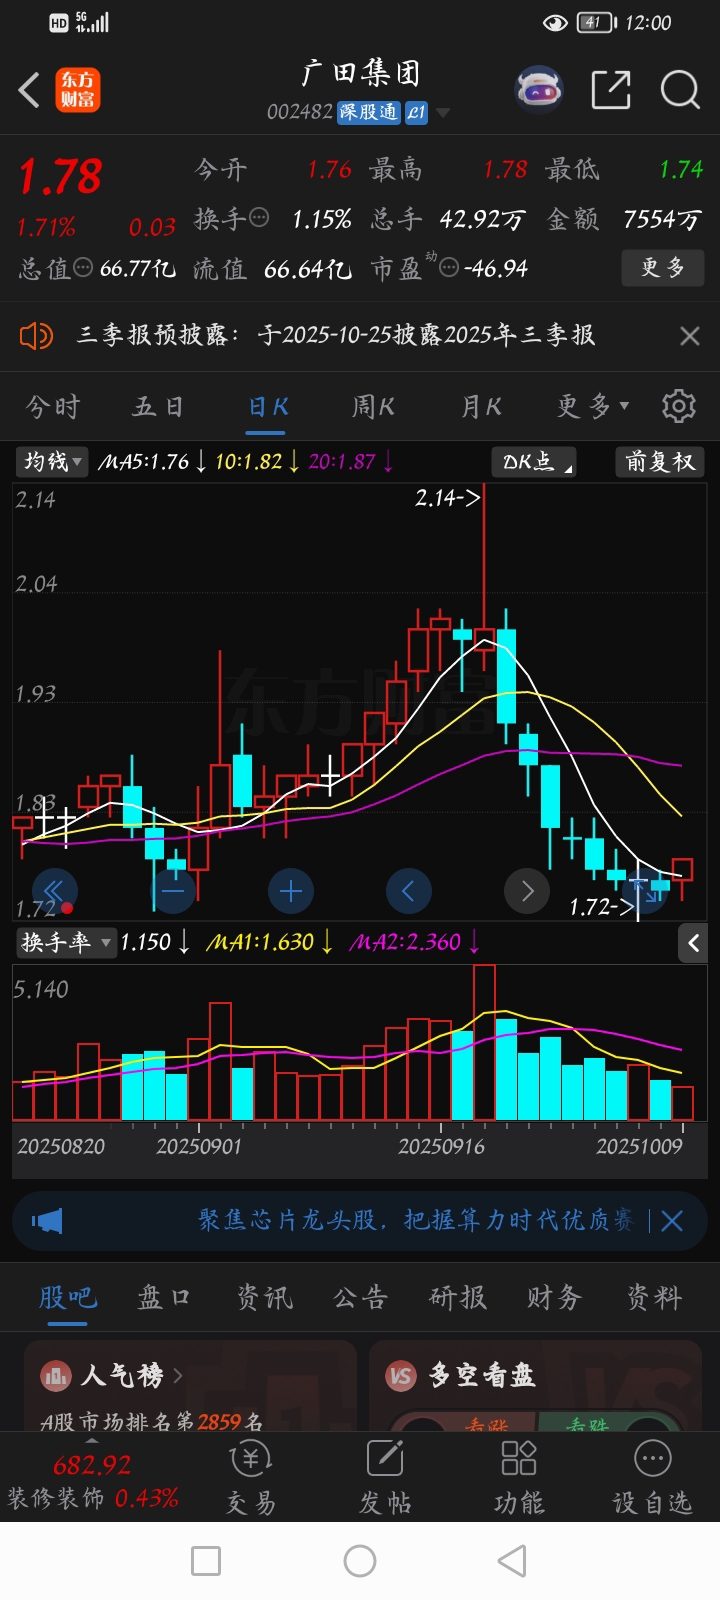The height and width of the screenshot is (1600, 720).
Task: Expand the 更多 chart period dropdown
Action: click(x=593, y=407)
